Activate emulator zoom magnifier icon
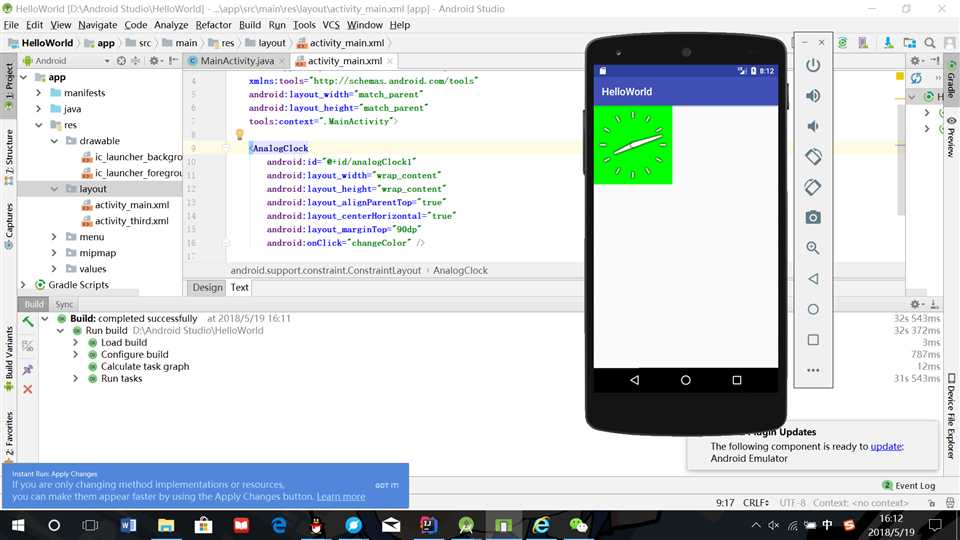The height and width of the screenshot is (540, 960). pos(813,248)
